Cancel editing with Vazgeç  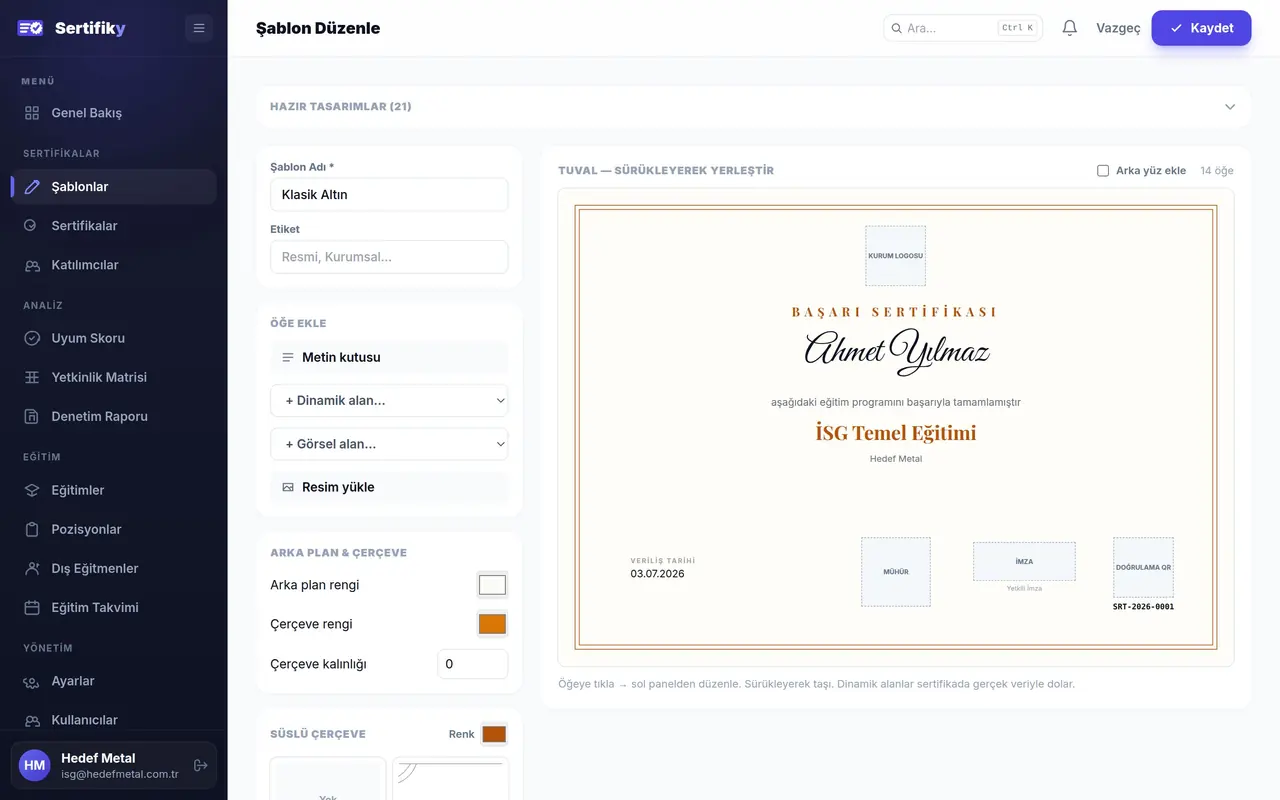click(x=1118, y=28)
